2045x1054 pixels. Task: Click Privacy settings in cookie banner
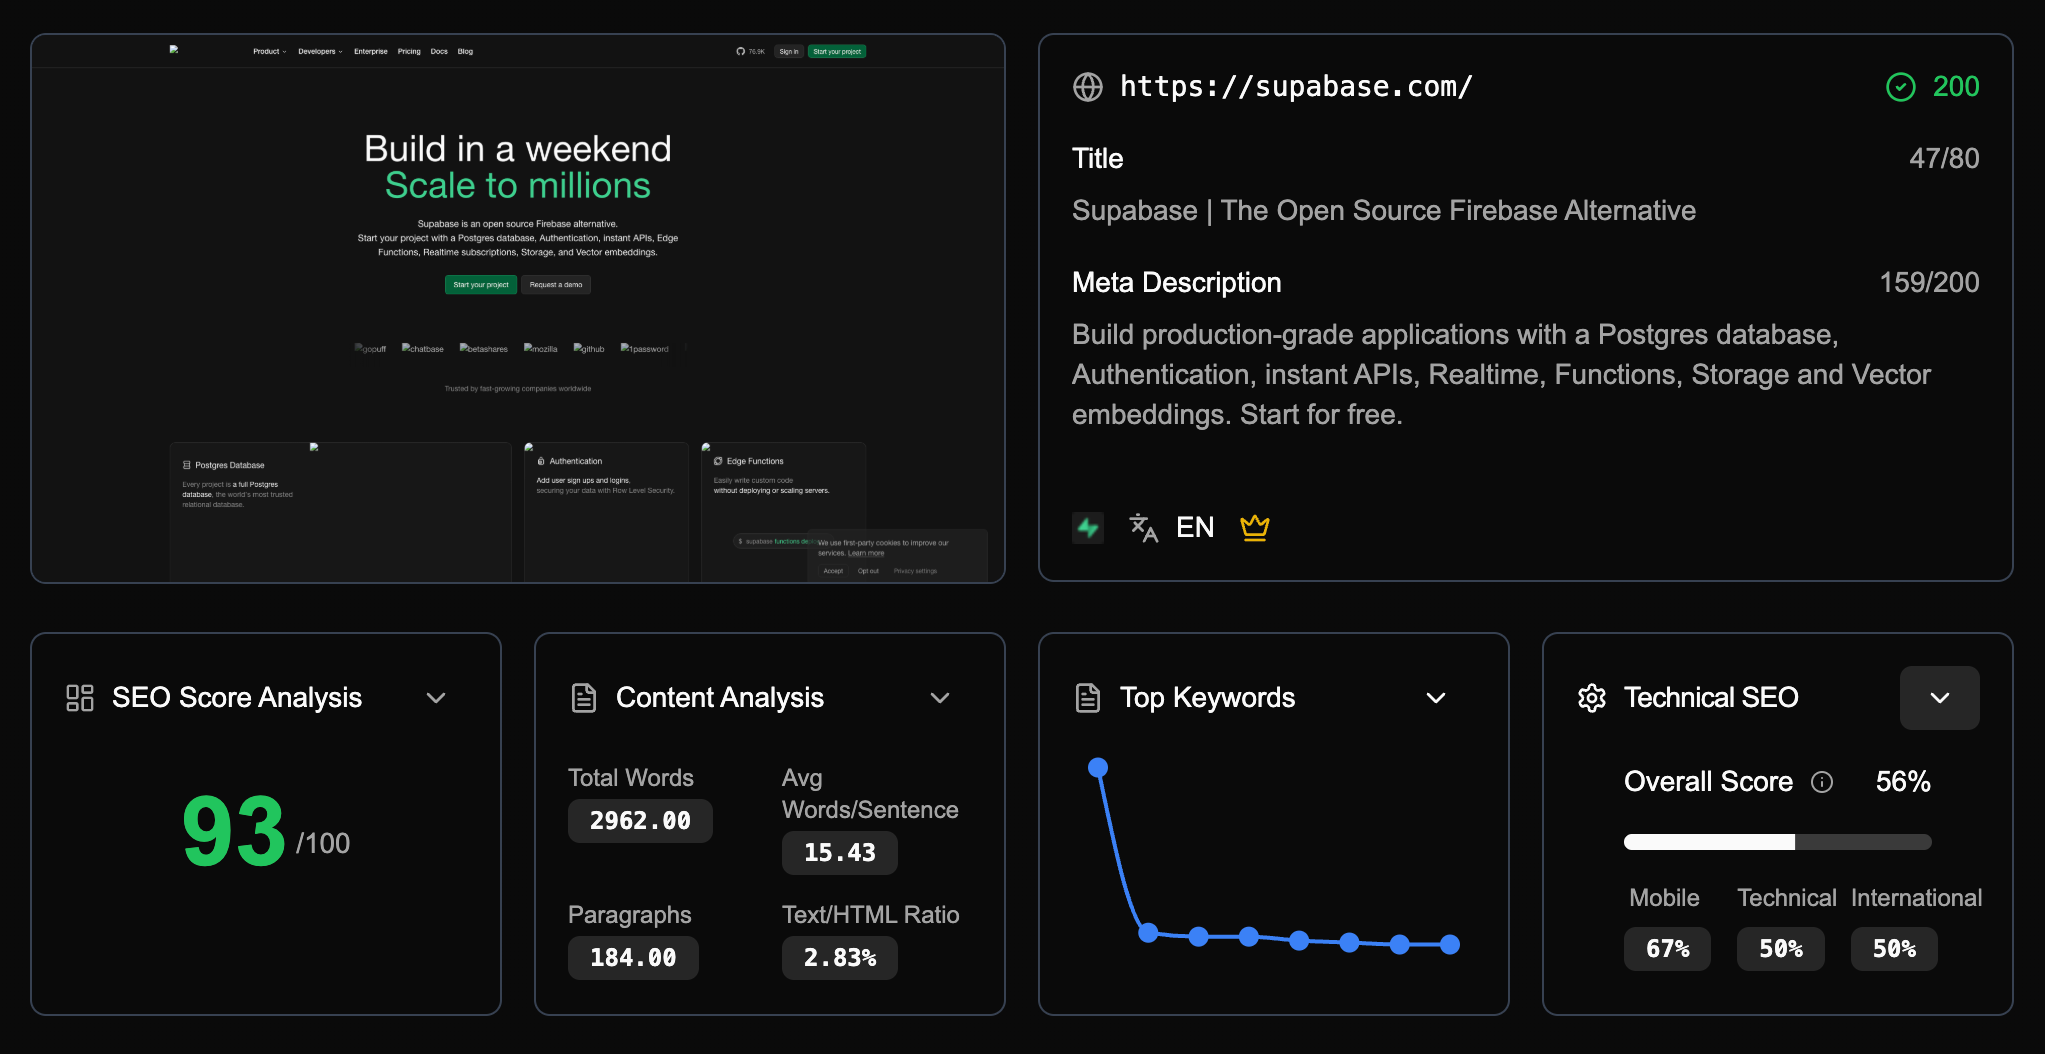pos(915,571)
